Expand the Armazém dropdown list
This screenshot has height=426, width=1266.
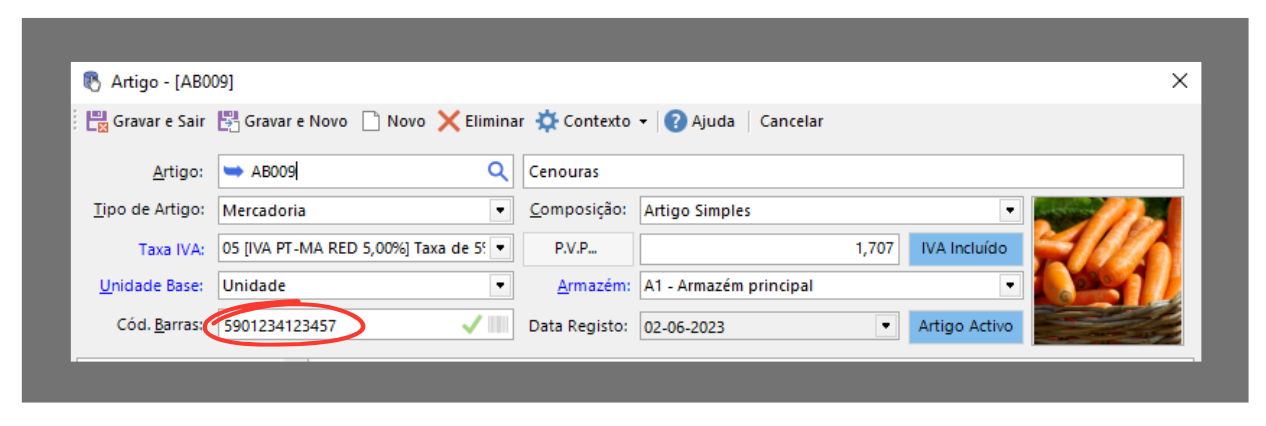click(x=1010, y=286)
